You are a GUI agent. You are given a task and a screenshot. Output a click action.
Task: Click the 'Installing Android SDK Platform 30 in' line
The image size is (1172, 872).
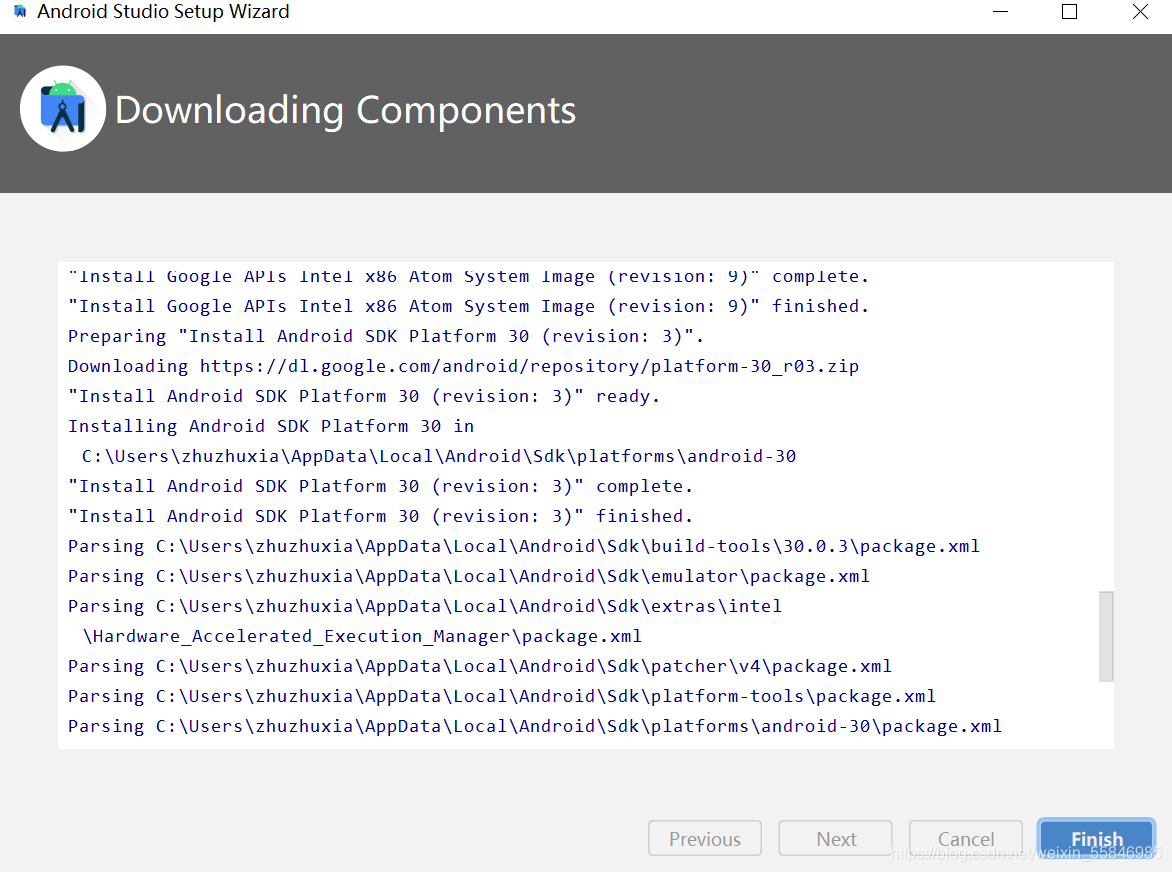click(271, 426)
